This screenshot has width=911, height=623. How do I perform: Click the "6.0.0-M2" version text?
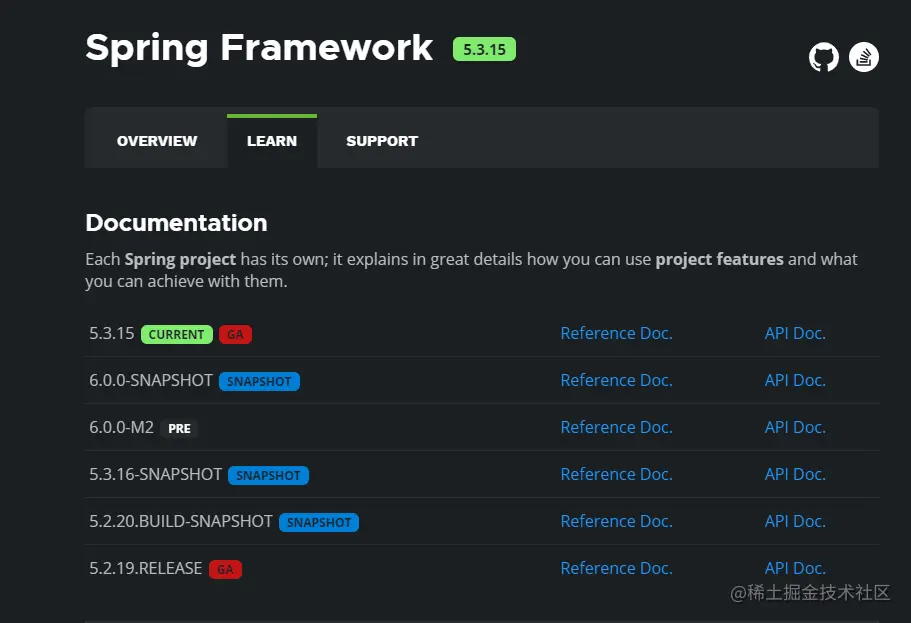pos(121,428)
